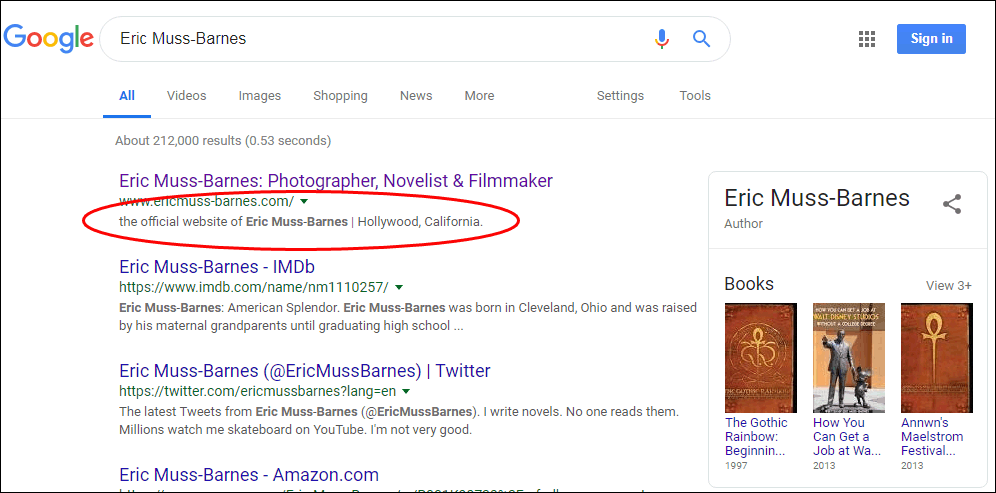Click the voice search microphone icon
The height and width of the screenshot is (493, 996).
pos(661,39)
